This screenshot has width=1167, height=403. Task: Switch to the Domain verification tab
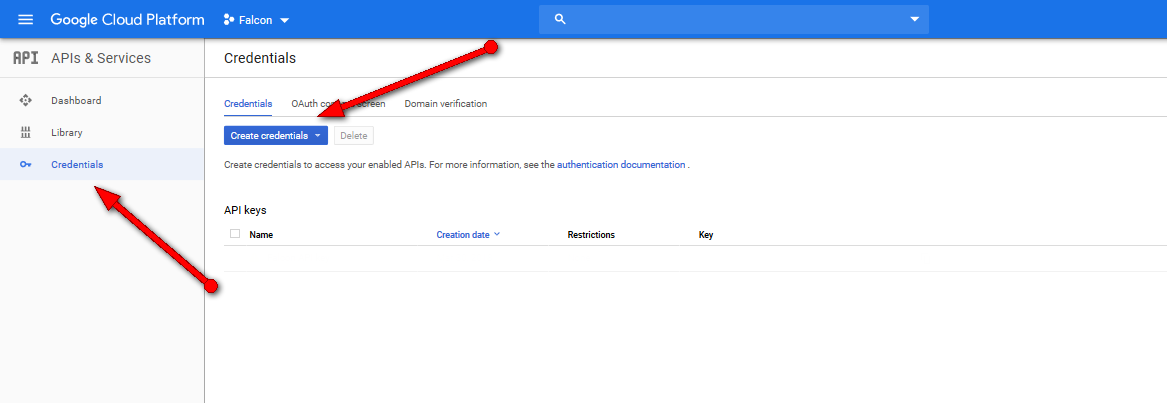point(446,104)
